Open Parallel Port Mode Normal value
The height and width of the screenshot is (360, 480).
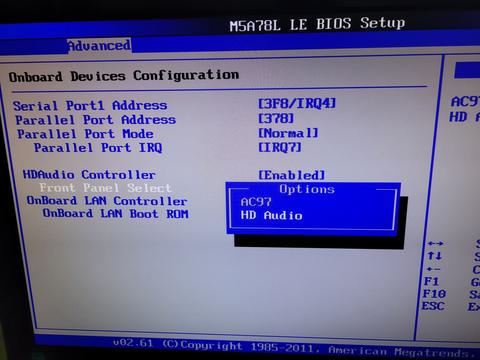pyautogui.click(x=288, y=133)
